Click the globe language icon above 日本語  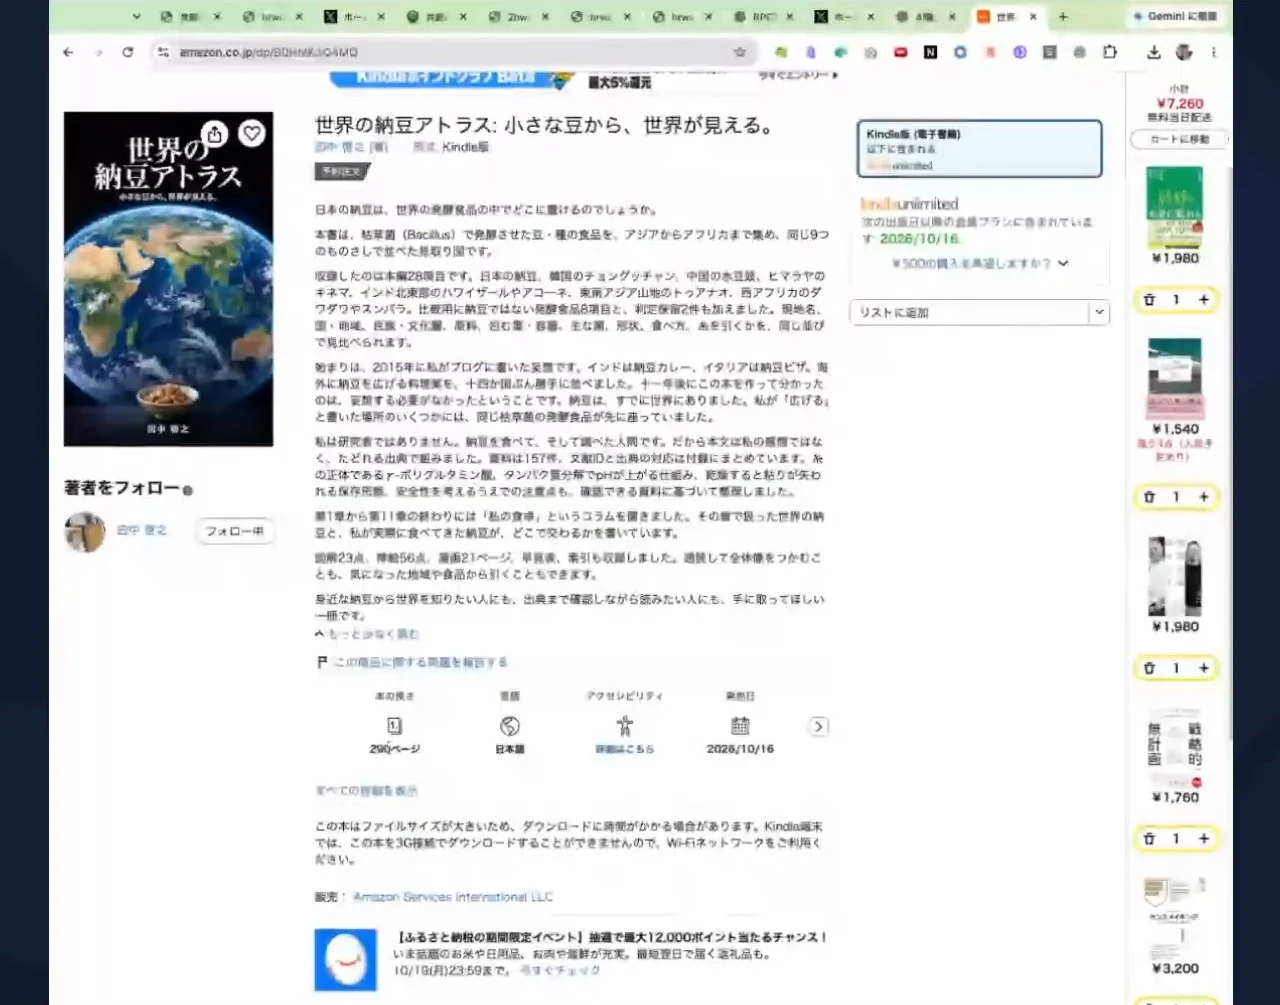pyautogui.click(x=510, y=726)
